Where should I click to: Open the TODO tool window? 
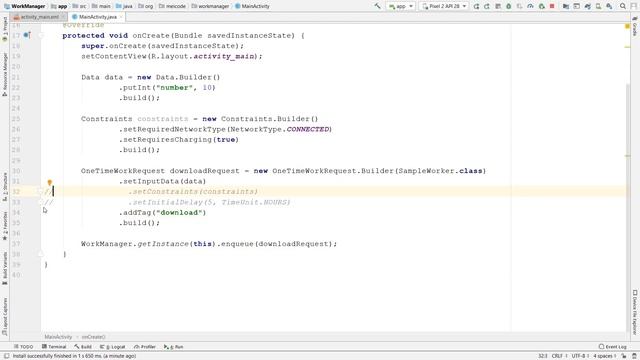tap(23, 347)
